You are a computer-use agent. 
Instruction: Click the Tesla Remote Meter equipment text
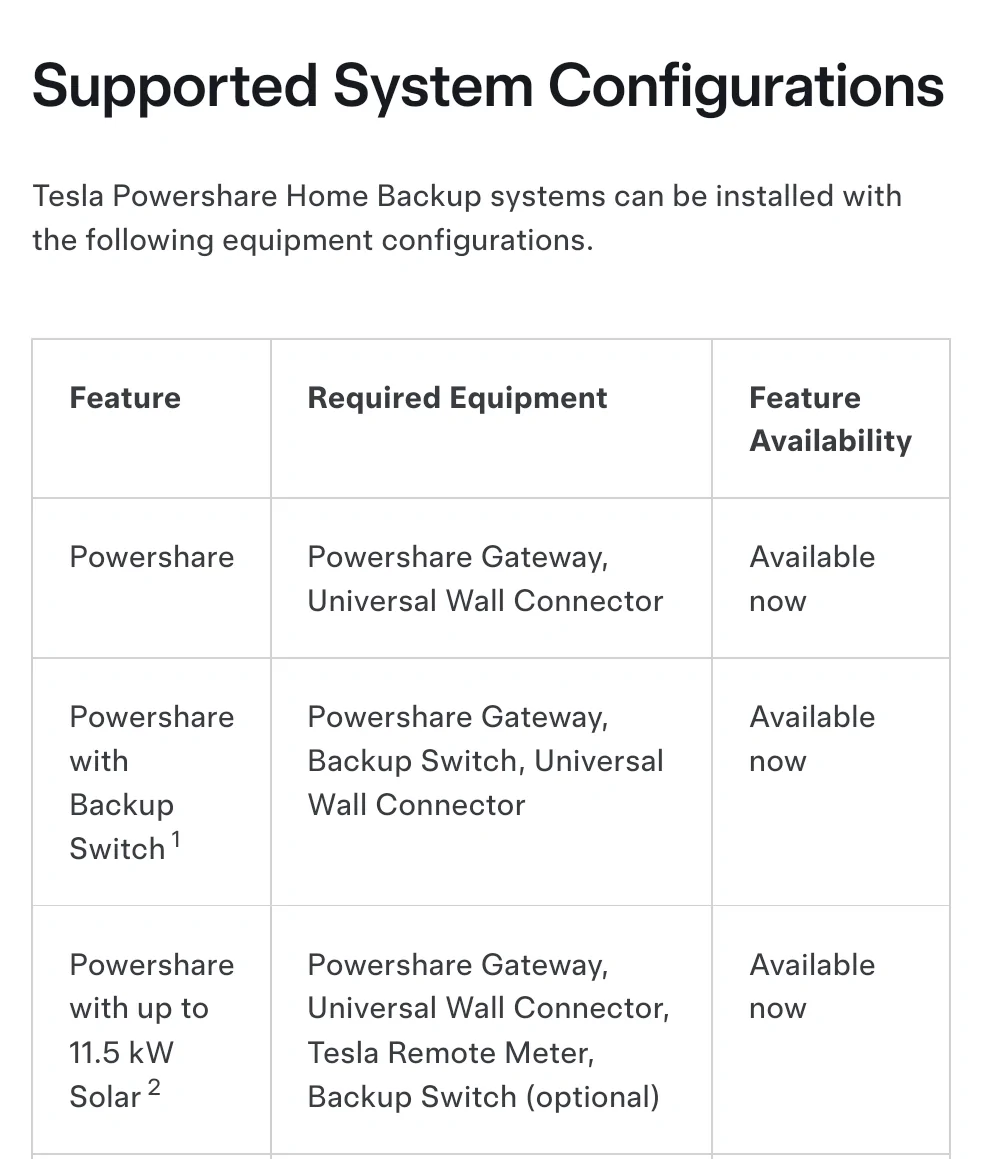point(451,1053)
